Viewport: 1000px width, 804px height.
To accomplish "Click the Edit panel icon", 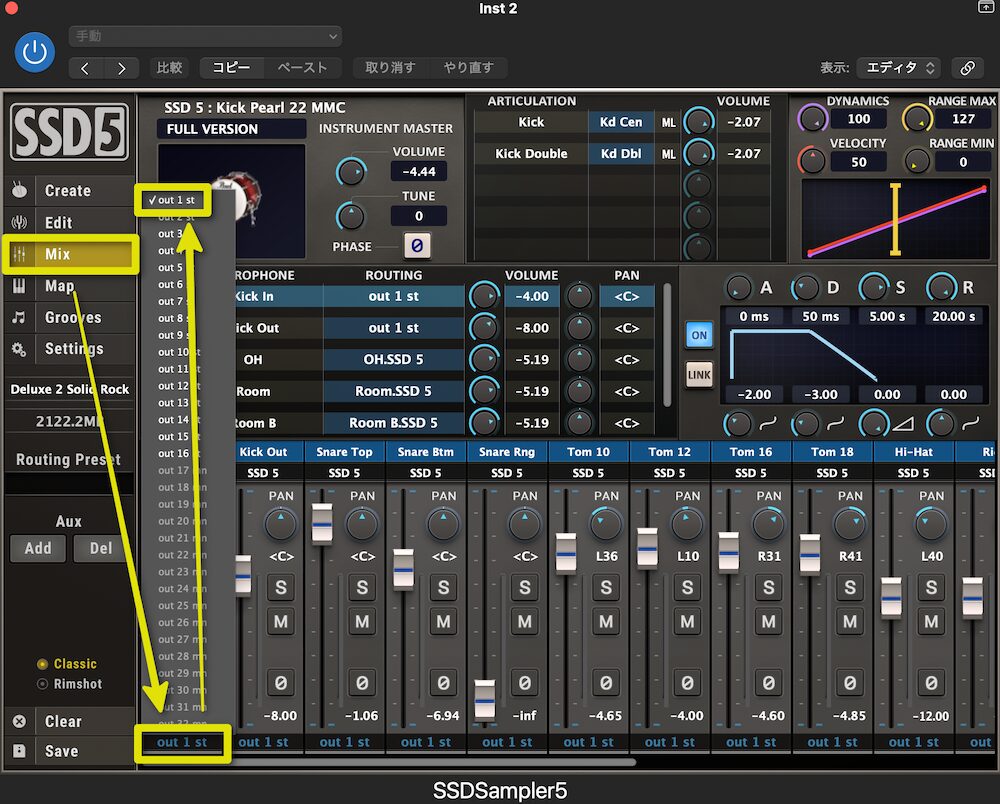I will 21,222.
